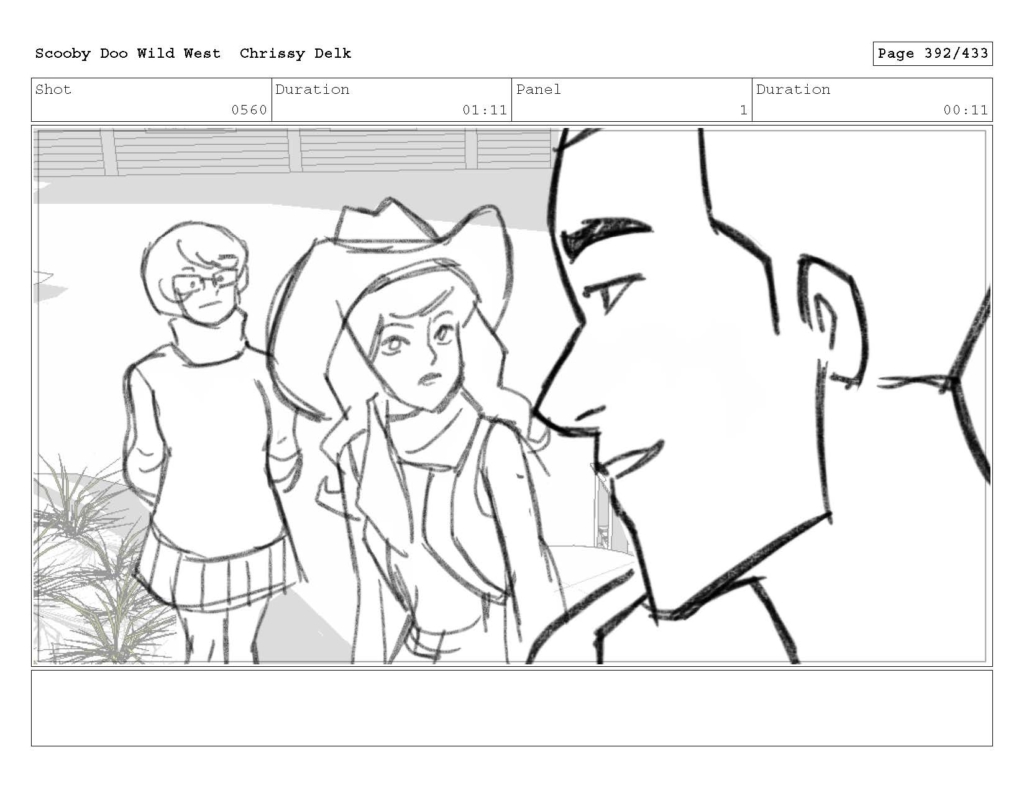Click the panel number '1'
The height and width of the screenshot is (793, 1024).
coord(743,110)
